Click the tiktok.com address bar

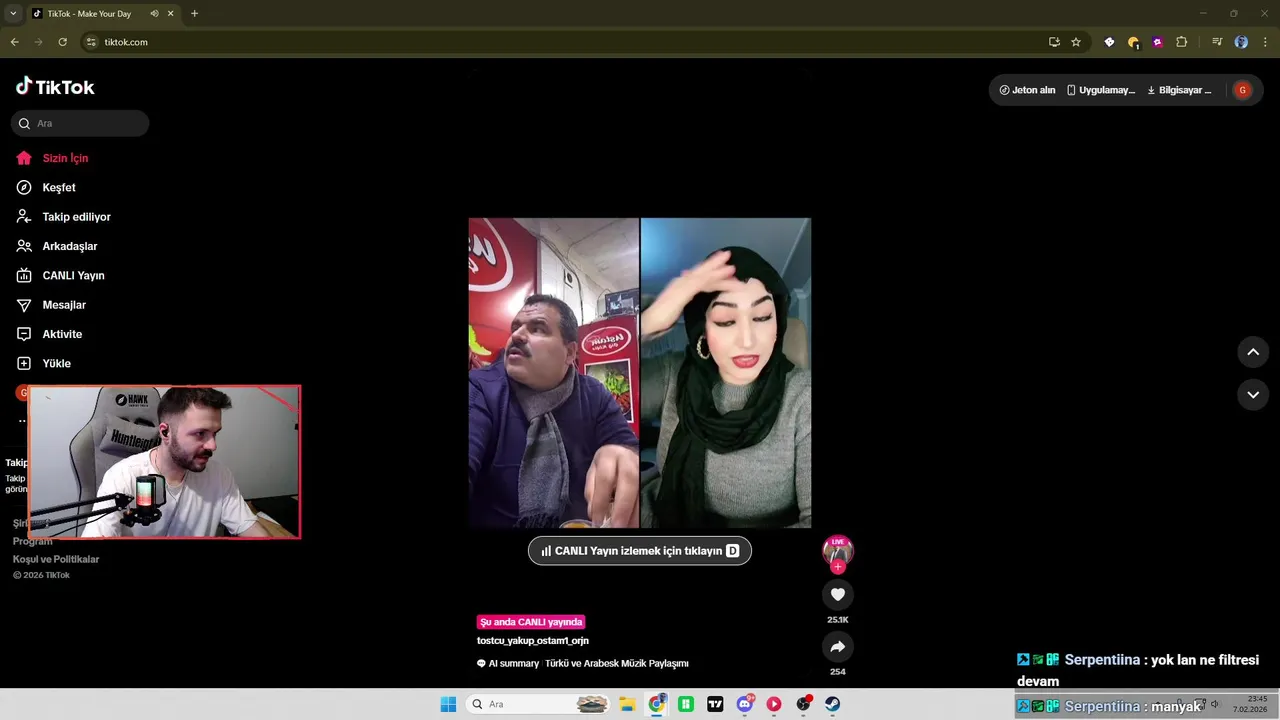tap(560, 42)
